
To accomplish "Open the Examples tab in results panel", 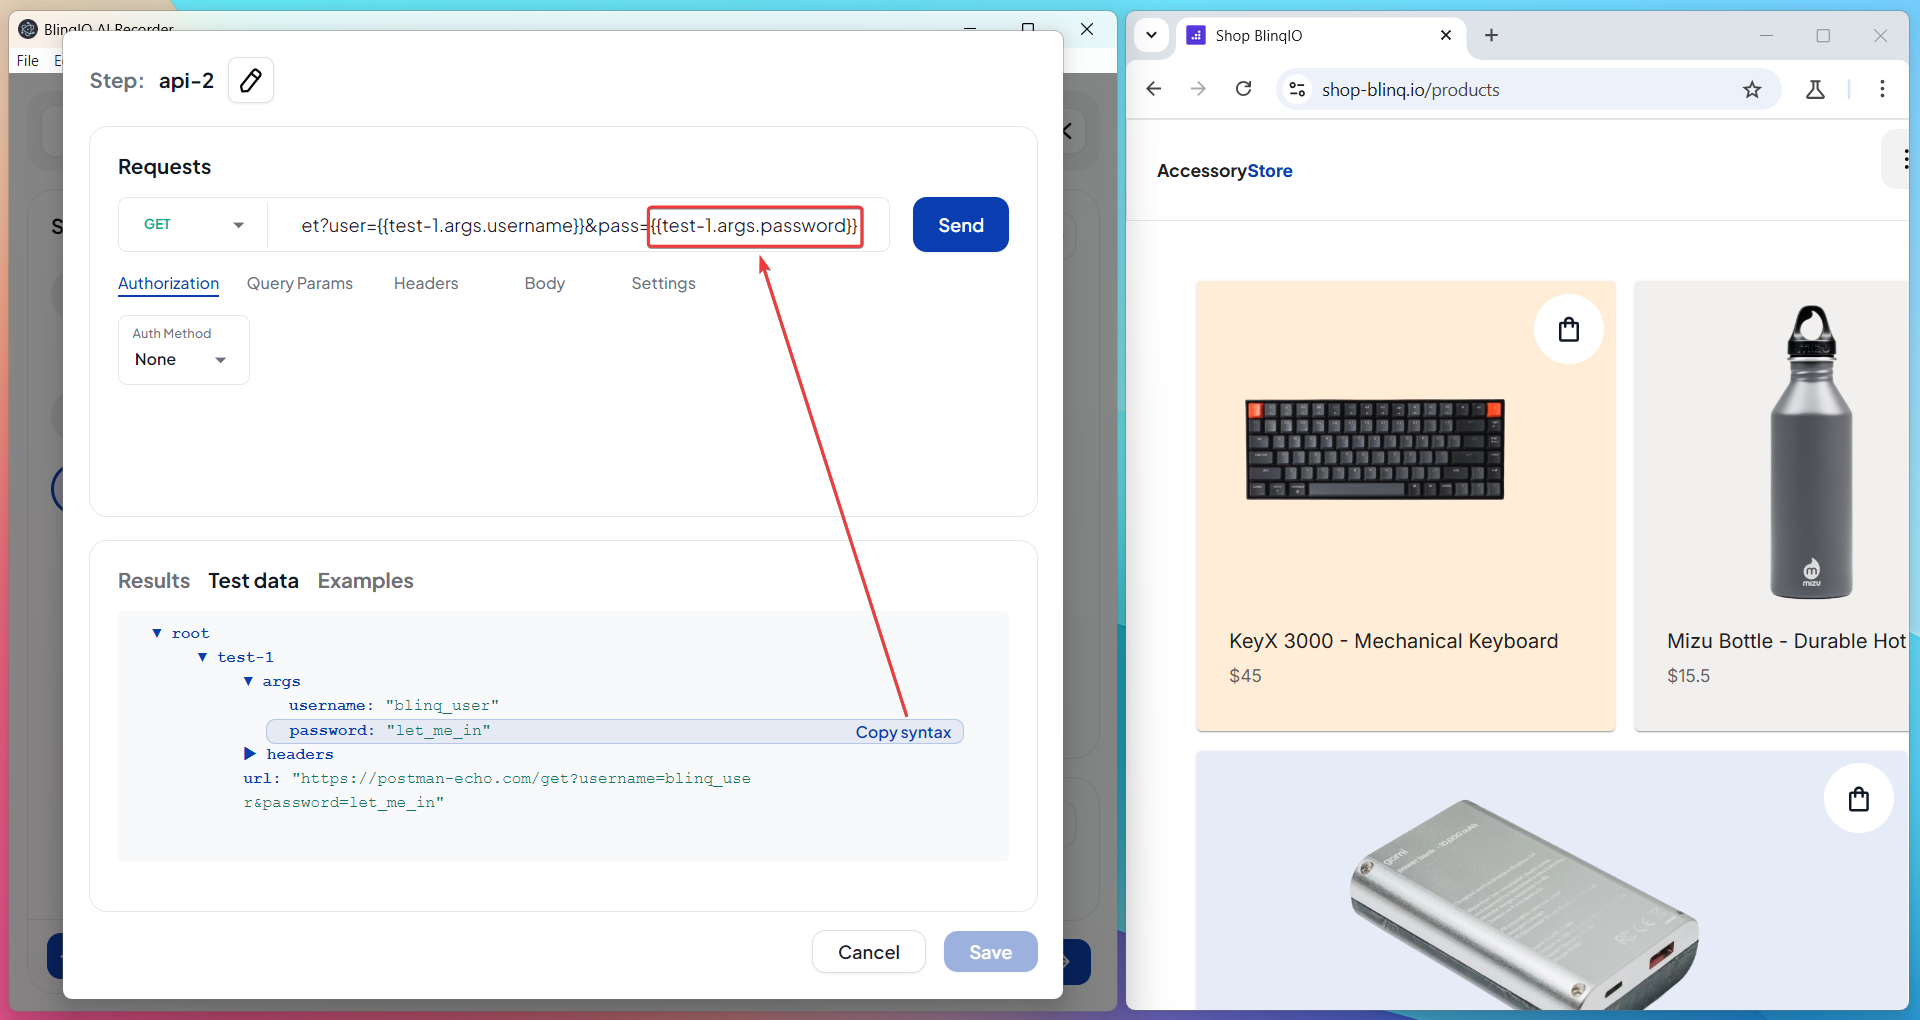I will click(365, 581).
